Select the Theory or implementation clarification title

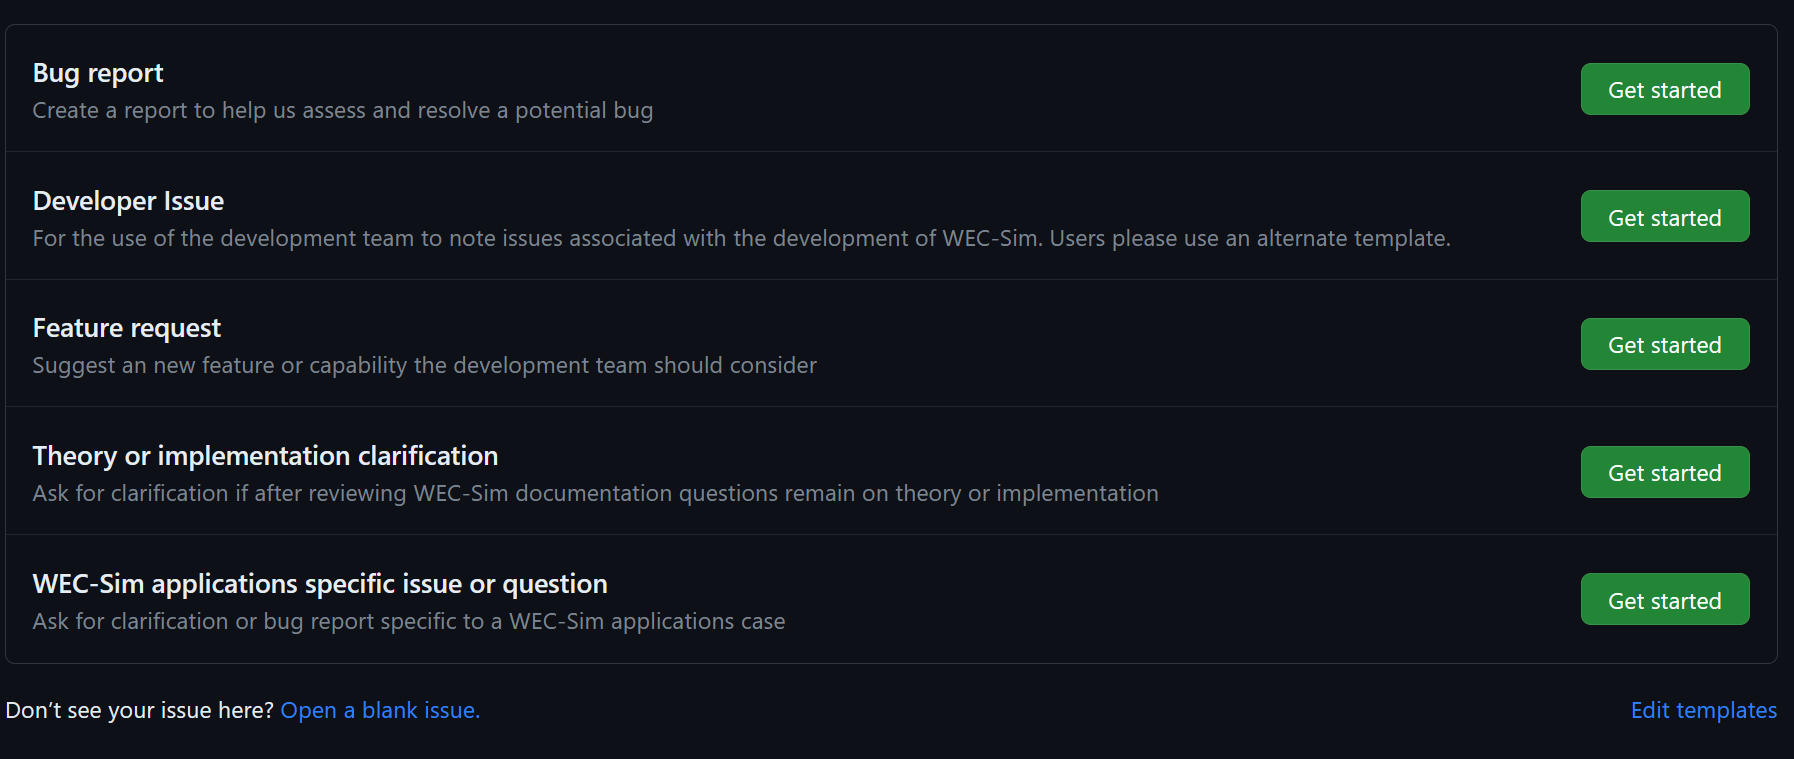point(265,455)
